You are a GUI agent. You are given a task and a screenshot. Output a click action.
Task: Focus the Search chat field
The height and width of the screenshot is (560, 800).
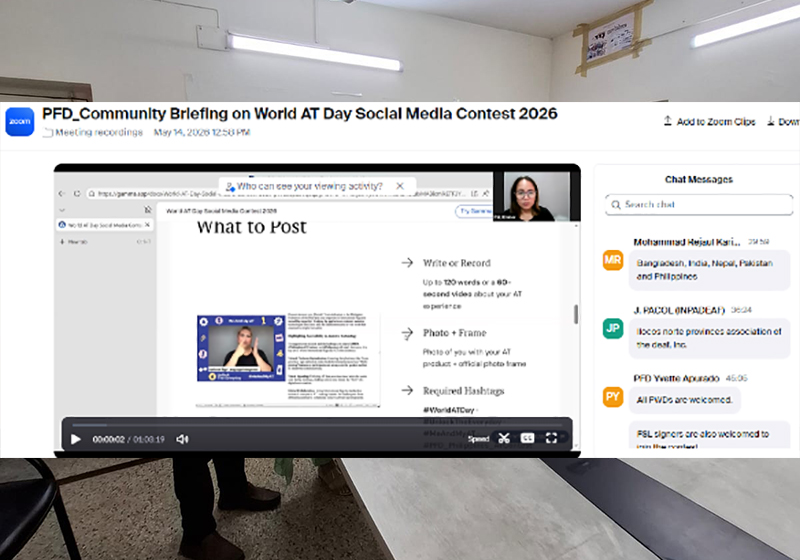(699, 205)
